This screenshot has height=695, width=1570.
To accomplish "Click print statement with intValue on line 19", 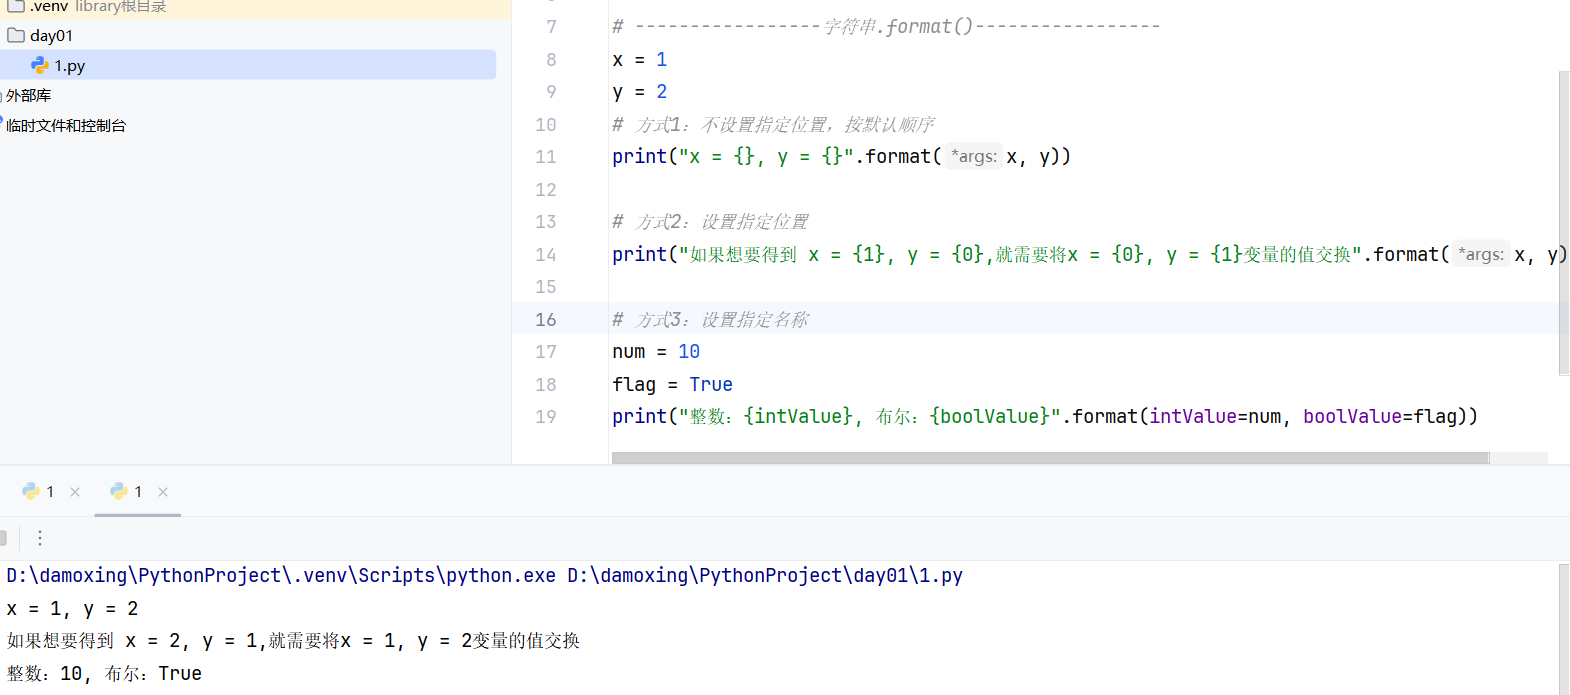I will pos(1045,416).
